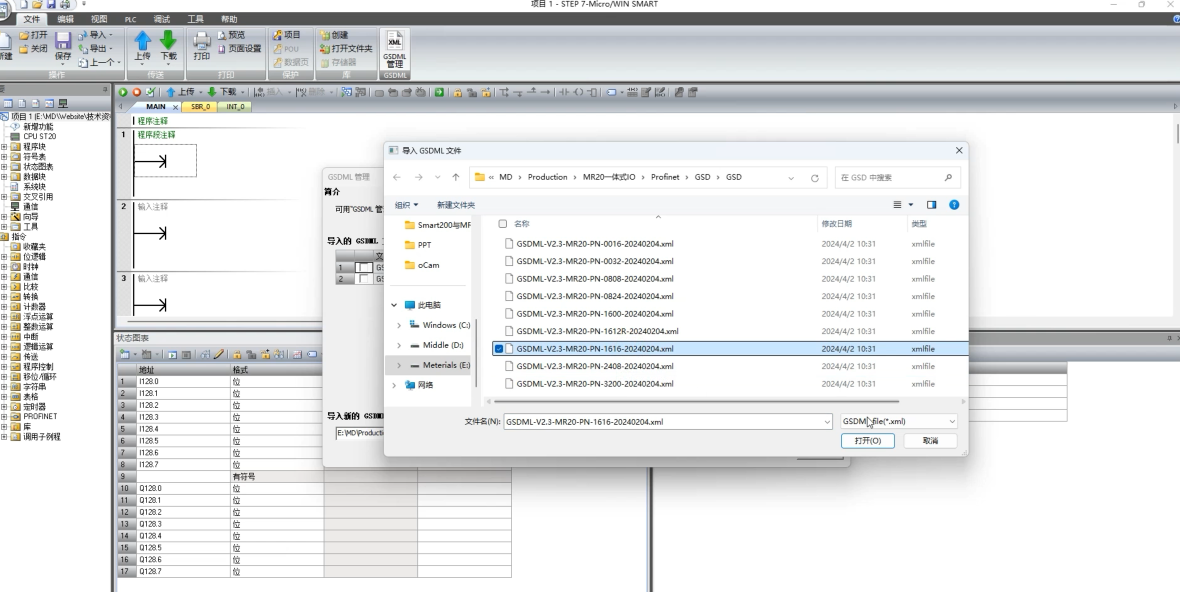The image size is (1180, 592).
Task: Open the file type GSDML file(*.xml) dropdown
Action: pos(899,422)
